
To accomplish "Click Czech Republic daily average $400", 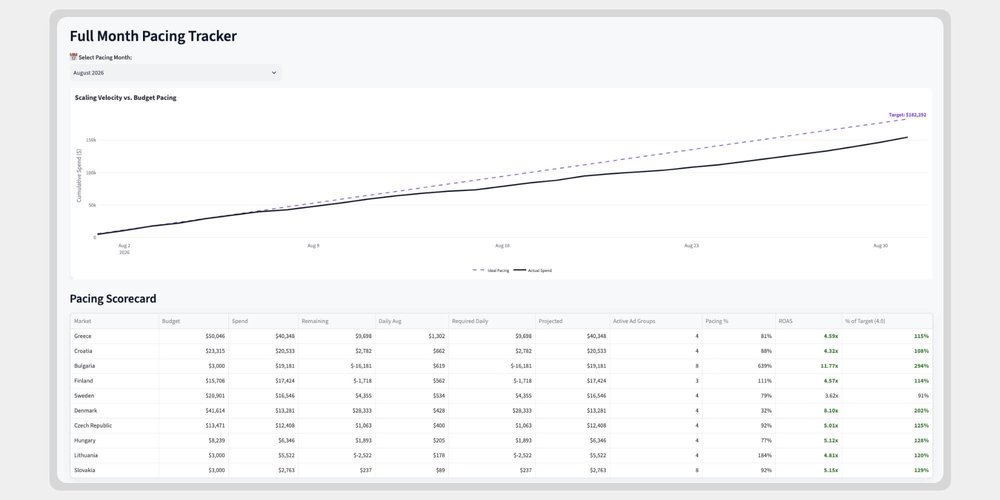I will 439,425.
